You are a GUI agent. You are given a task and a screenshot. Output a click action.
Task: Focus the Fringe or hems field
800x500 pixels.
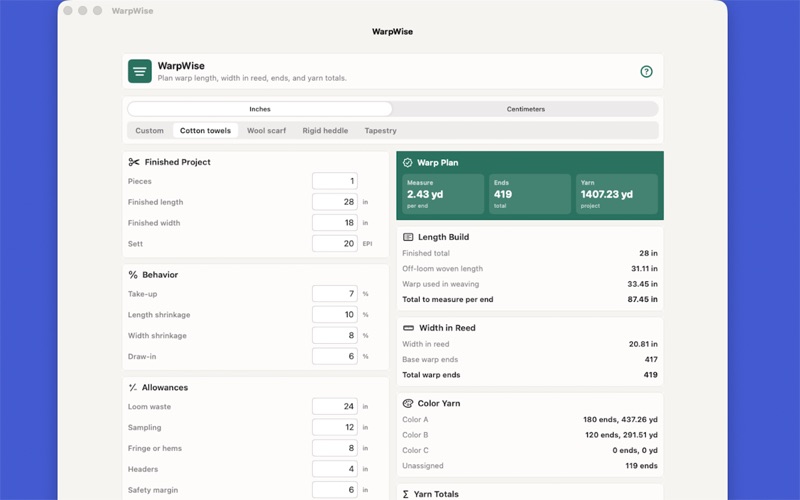pos(335,448)
